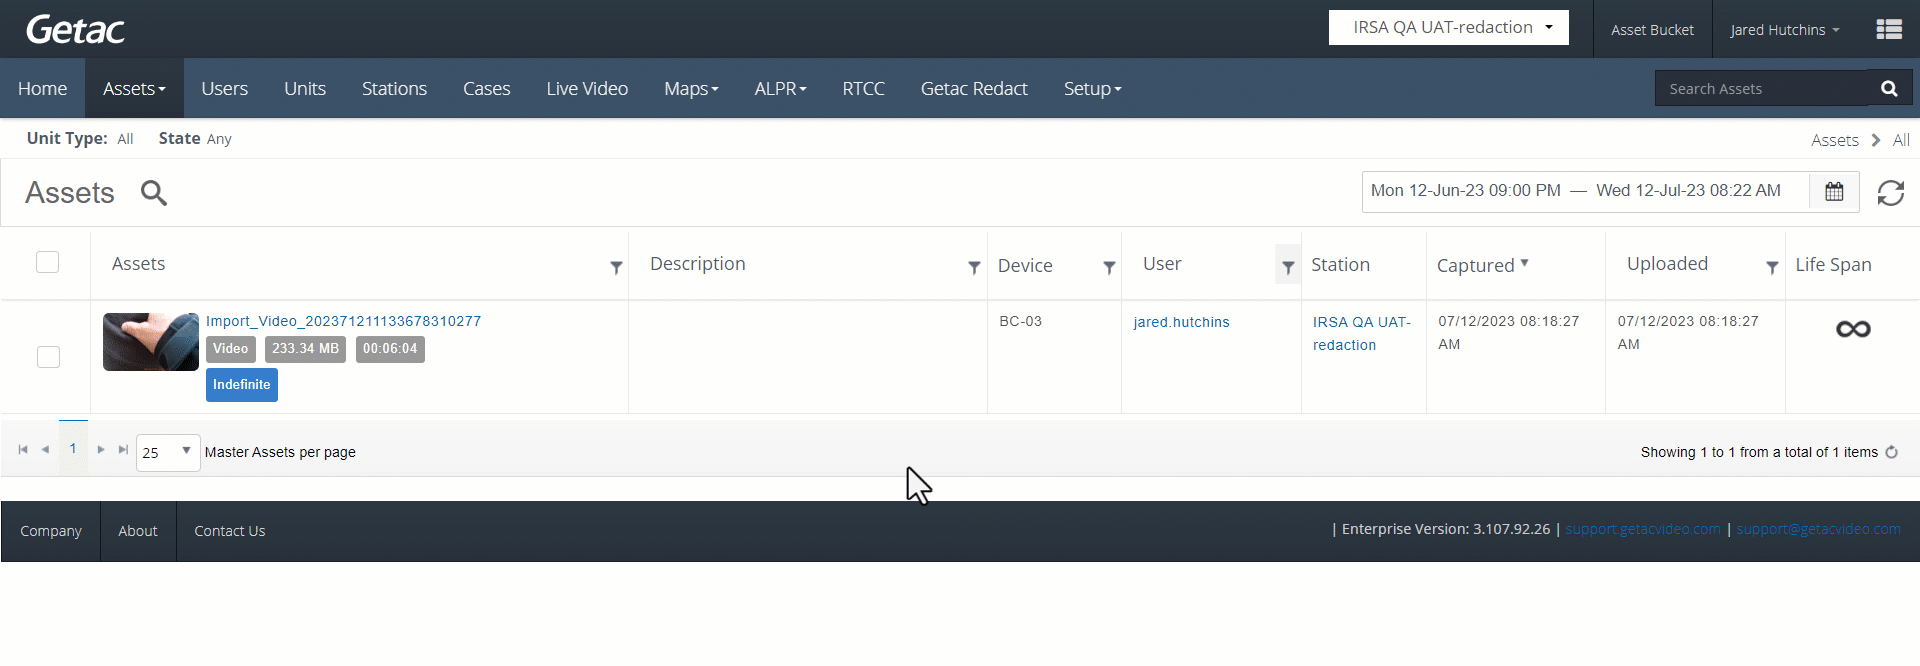Open Live Video tab
The height and width of the screenshot is (666, 1920).
587,88
